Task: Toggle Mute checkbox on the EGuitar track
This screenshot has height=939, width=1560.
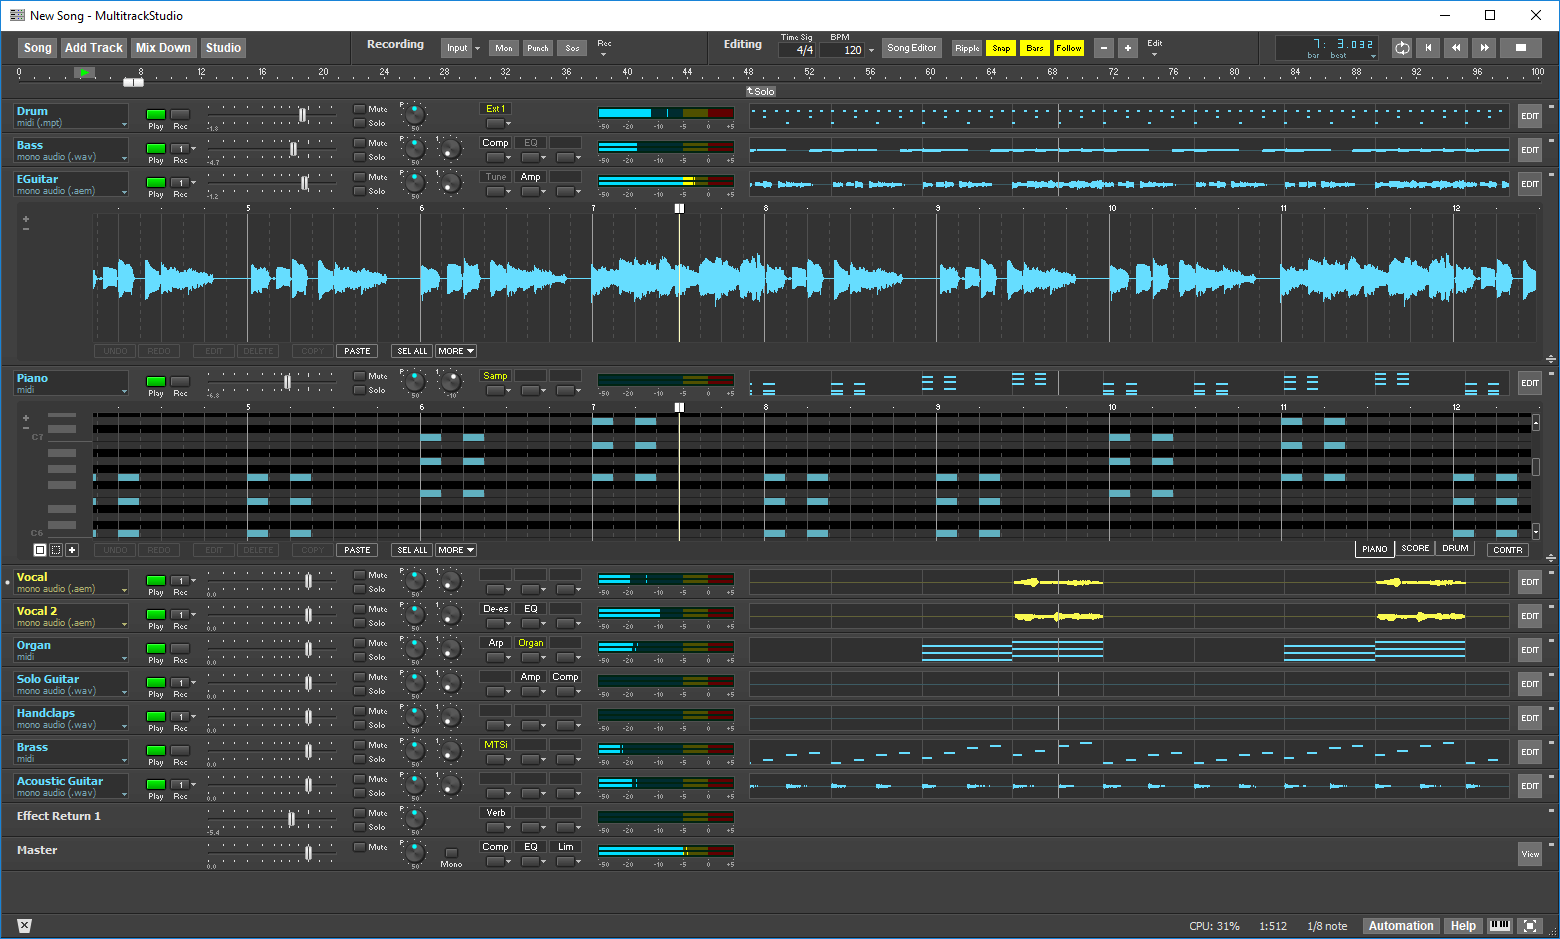Action: pos(359,177)
